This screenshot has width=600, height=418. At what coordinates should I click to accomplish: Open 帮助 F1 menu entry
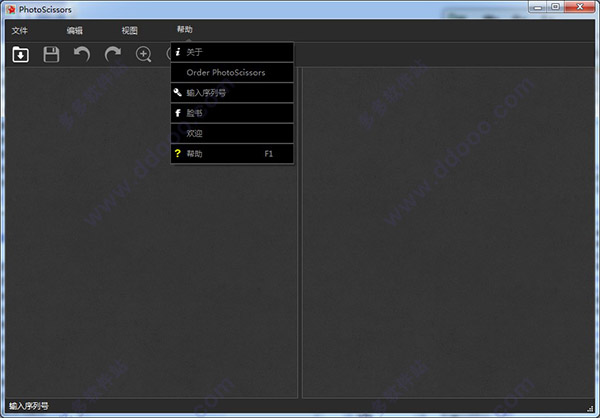coord(232,153)
